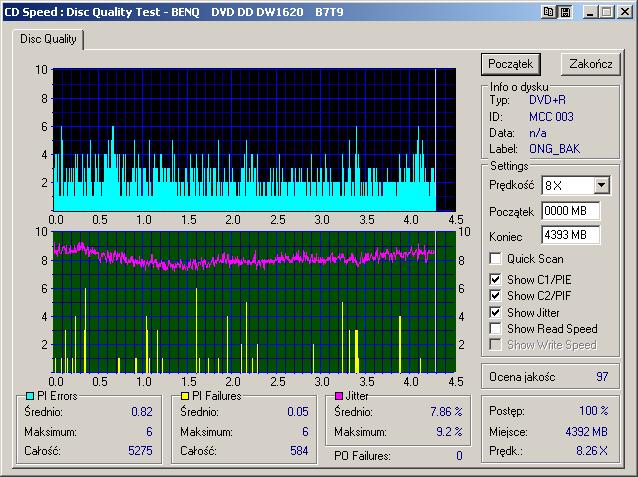Disable the Show Jitter checkbox
Image resolution: width=638 pixels, height=477 pixels.
point(495,312)
